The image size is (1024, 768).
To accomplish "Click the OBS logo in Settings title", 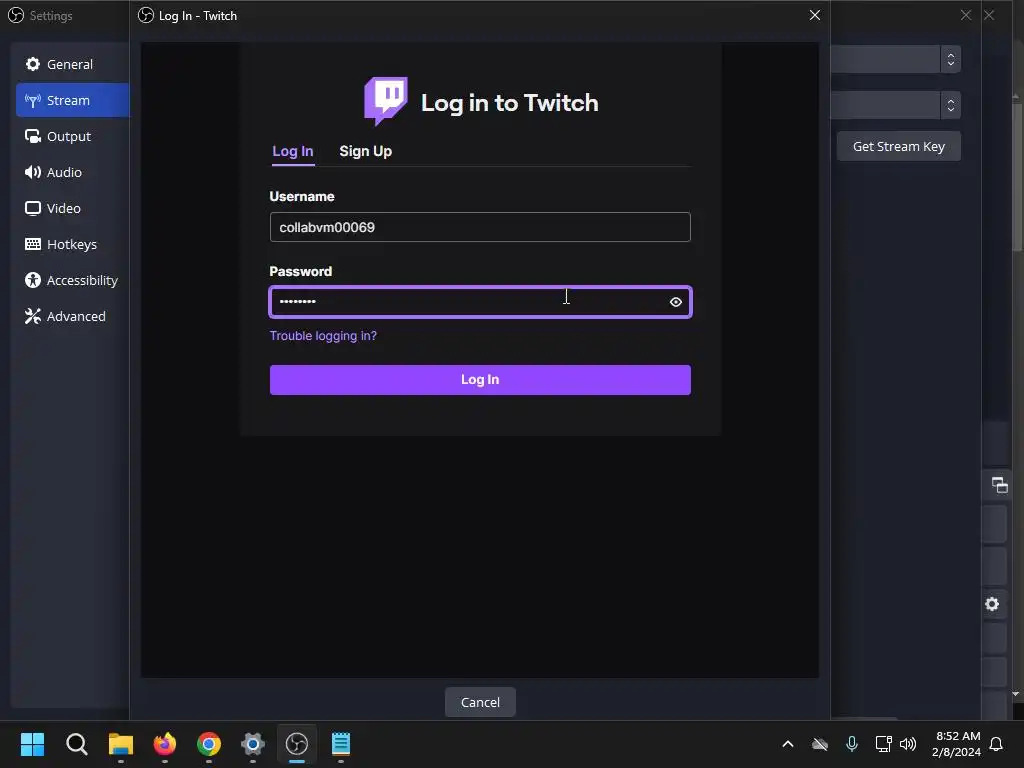I will (16, 15).
